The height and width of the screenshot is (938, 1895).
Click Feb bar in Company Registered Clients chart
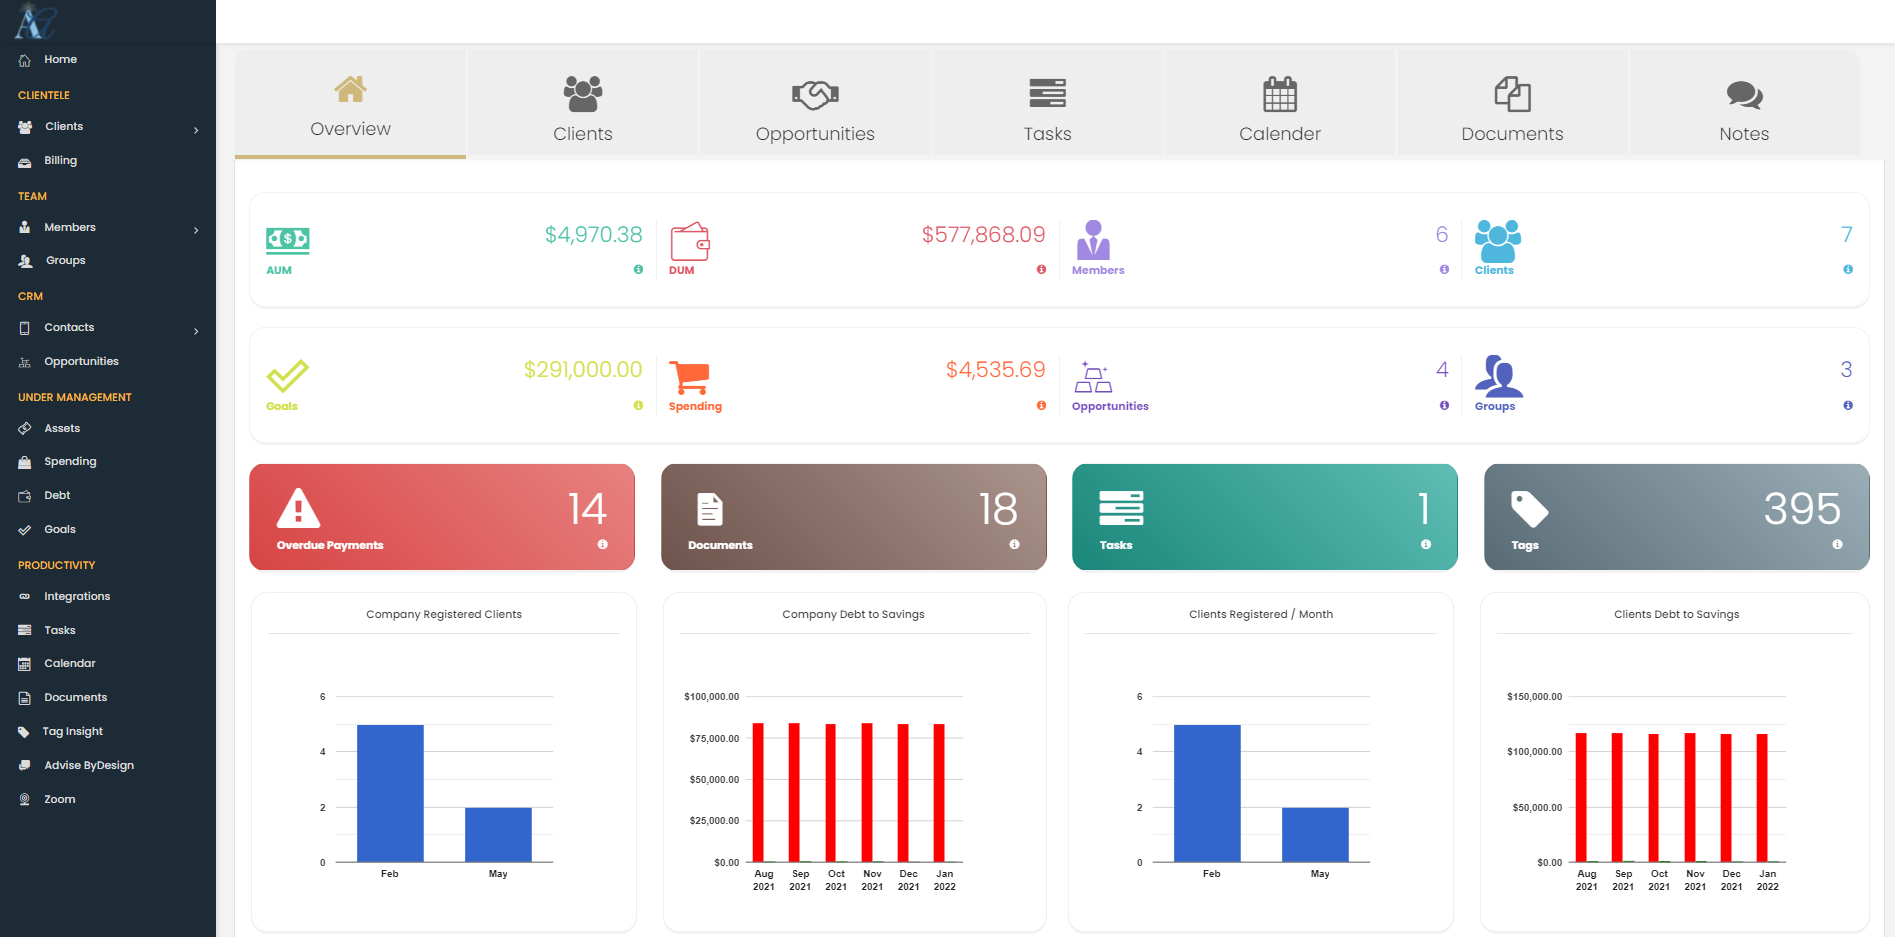390,793
